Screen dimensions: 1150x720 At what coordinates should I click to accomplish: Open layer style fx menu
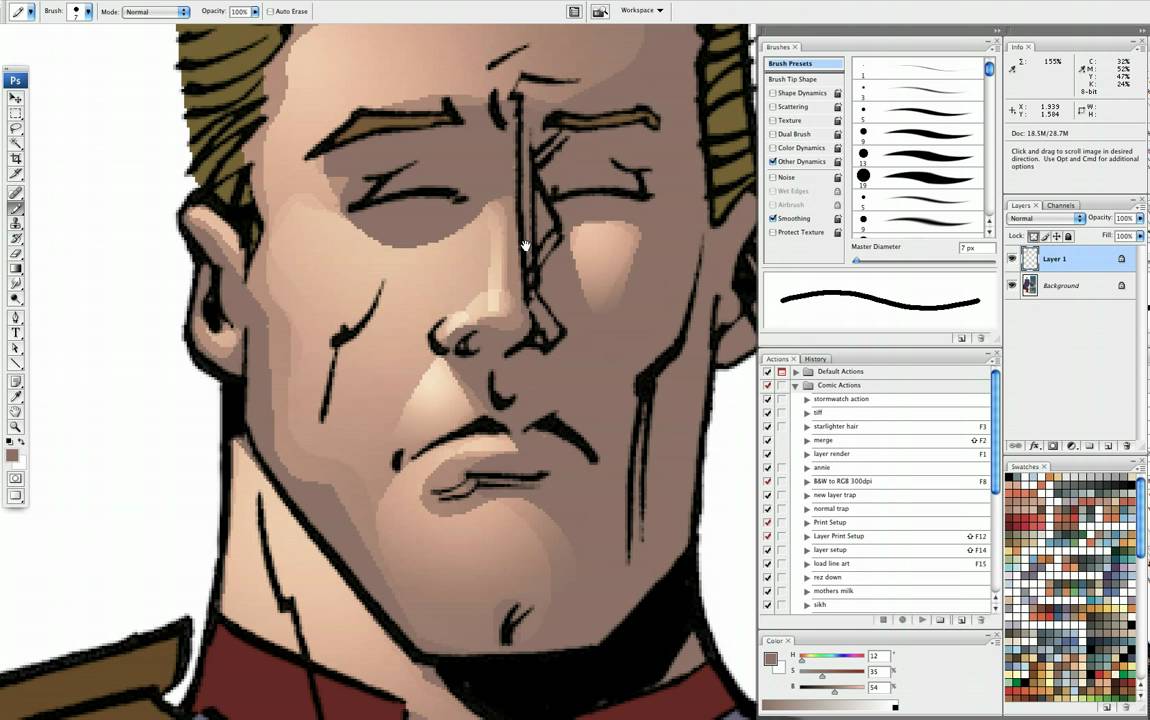click(x=1034, y=446)
